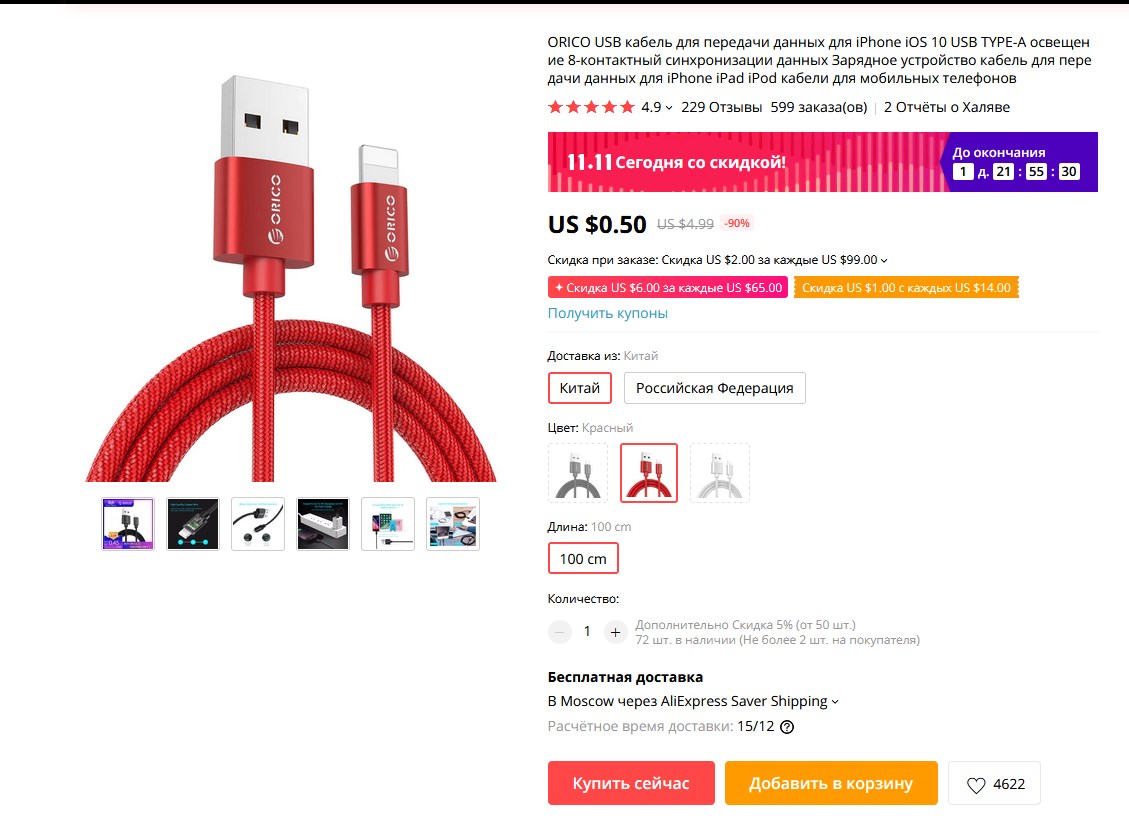Open the thumbnail showing the power strip

tap(323, 524)
